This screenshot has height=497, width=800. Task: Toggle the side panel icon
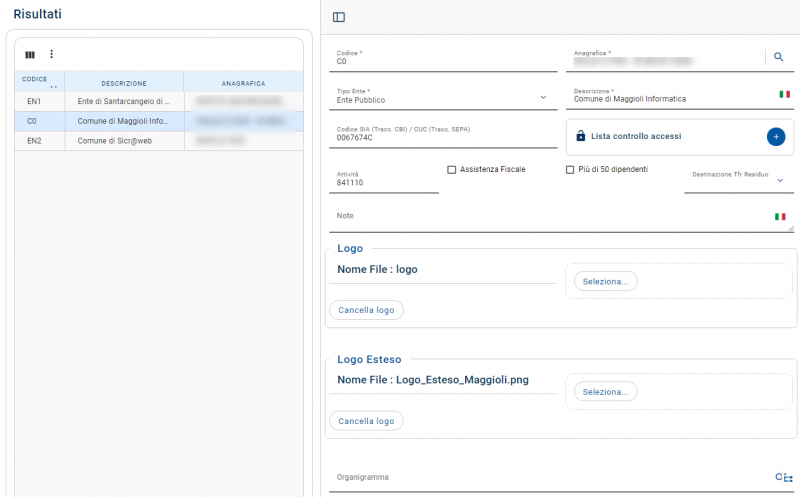339,17
